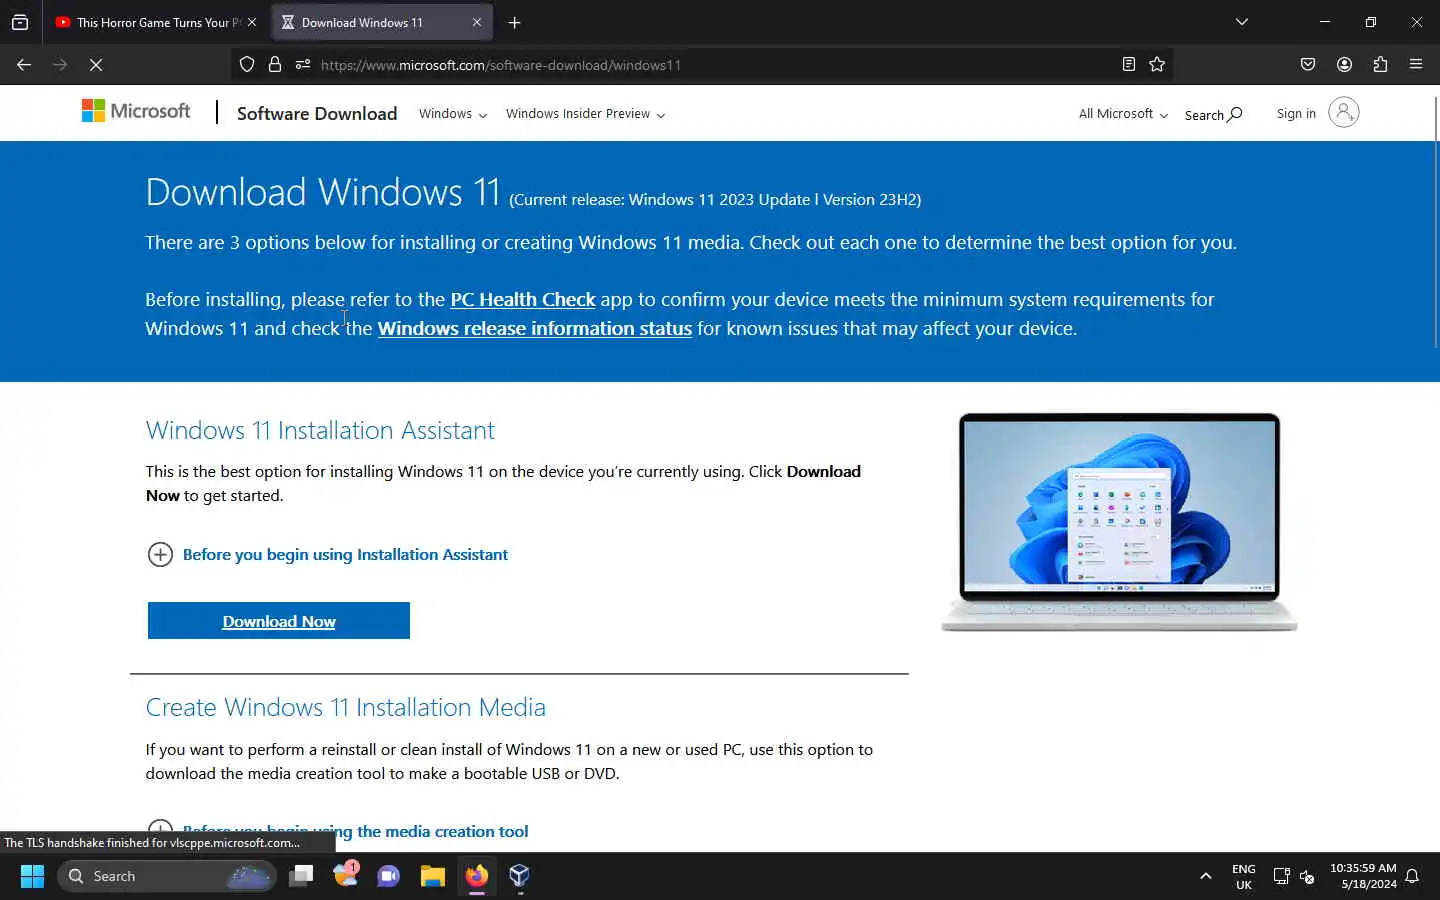Open Firefox application hamburger menu
Screen dimensions: 1440x900
coord(1416,64)
